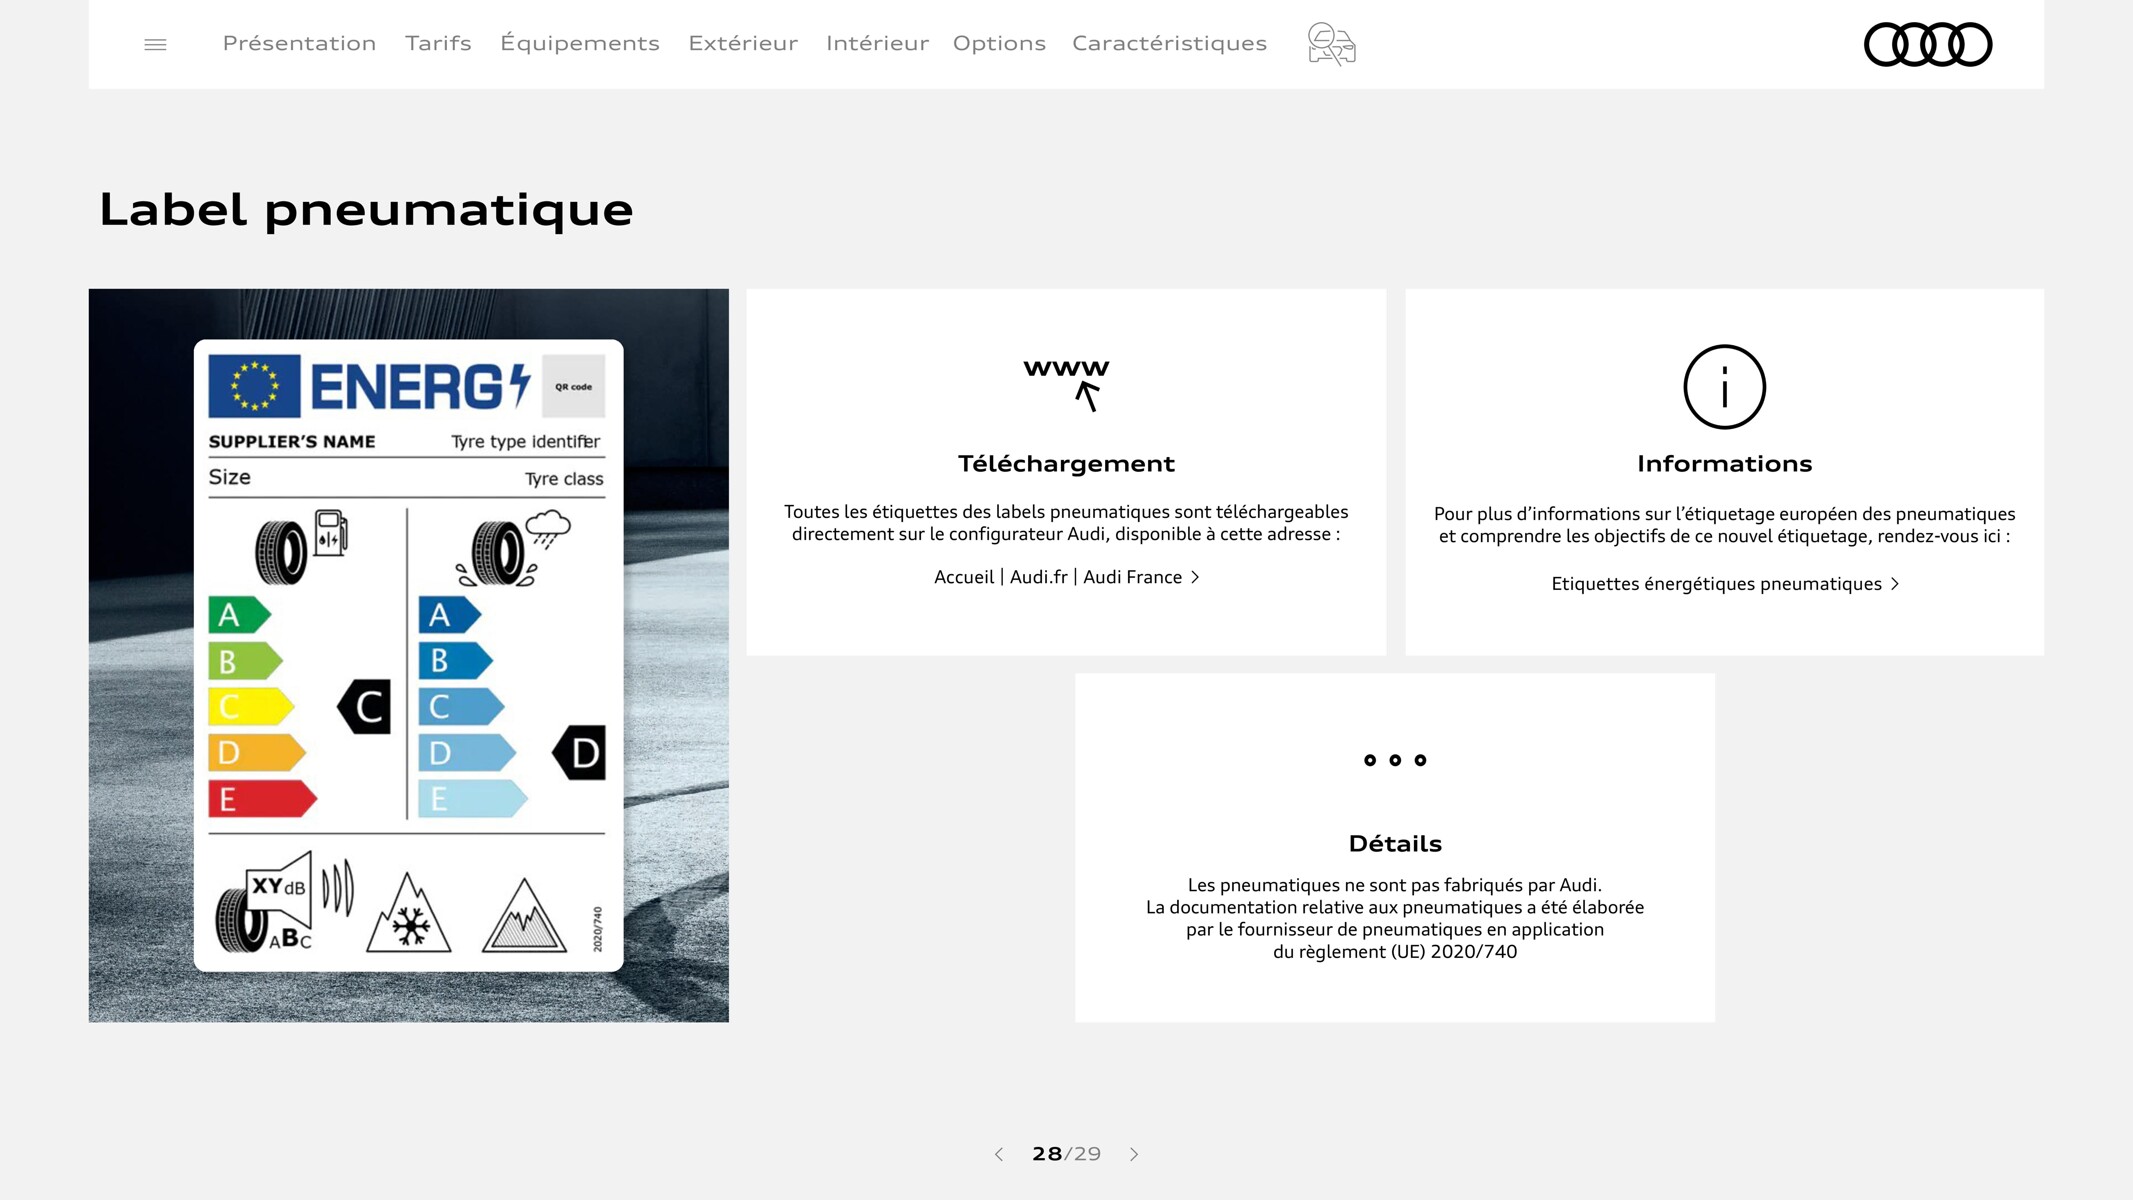
Task: Open the Caractéristiques tab
Action: (1169, 43)
